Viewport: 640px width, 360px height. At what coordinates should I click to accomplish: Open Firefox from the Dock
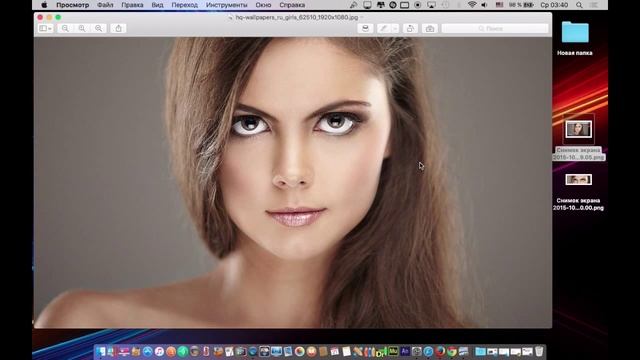click(x=440, y=351)
